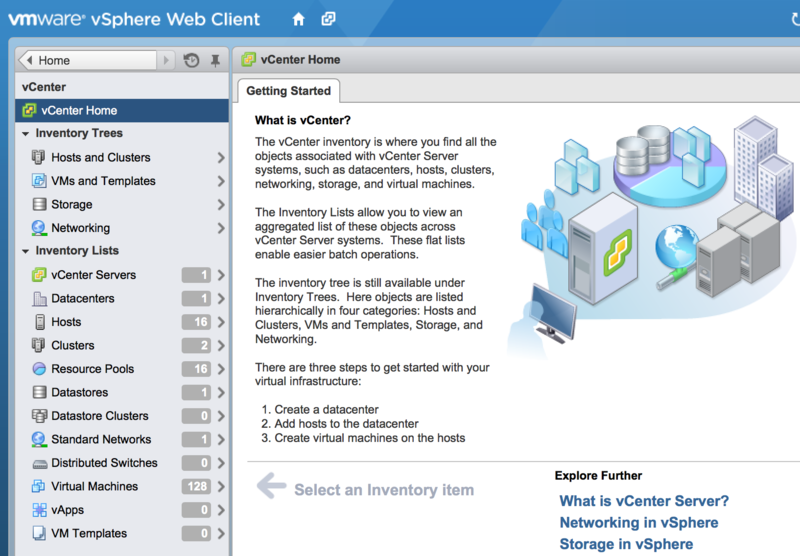
Task: Click the vCenter Home title bar icon
Action: coord(248,60)
